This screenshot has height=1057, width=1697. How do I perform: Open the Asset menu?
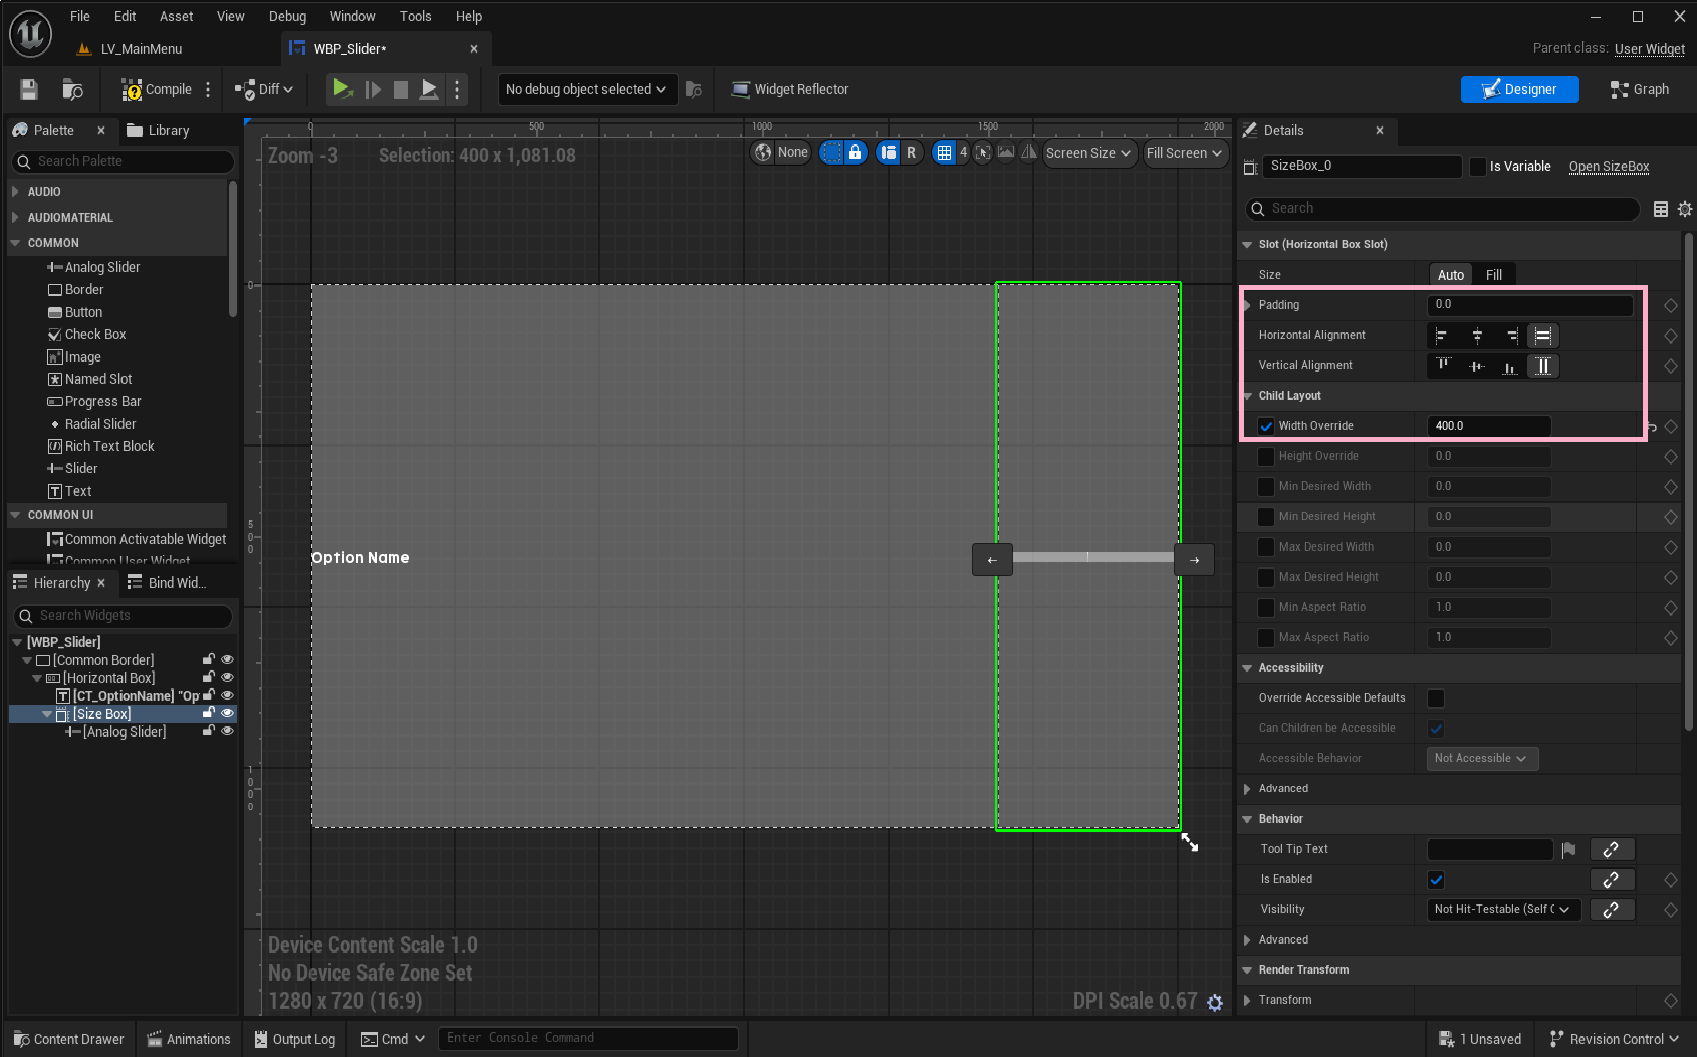coord(176,16)
